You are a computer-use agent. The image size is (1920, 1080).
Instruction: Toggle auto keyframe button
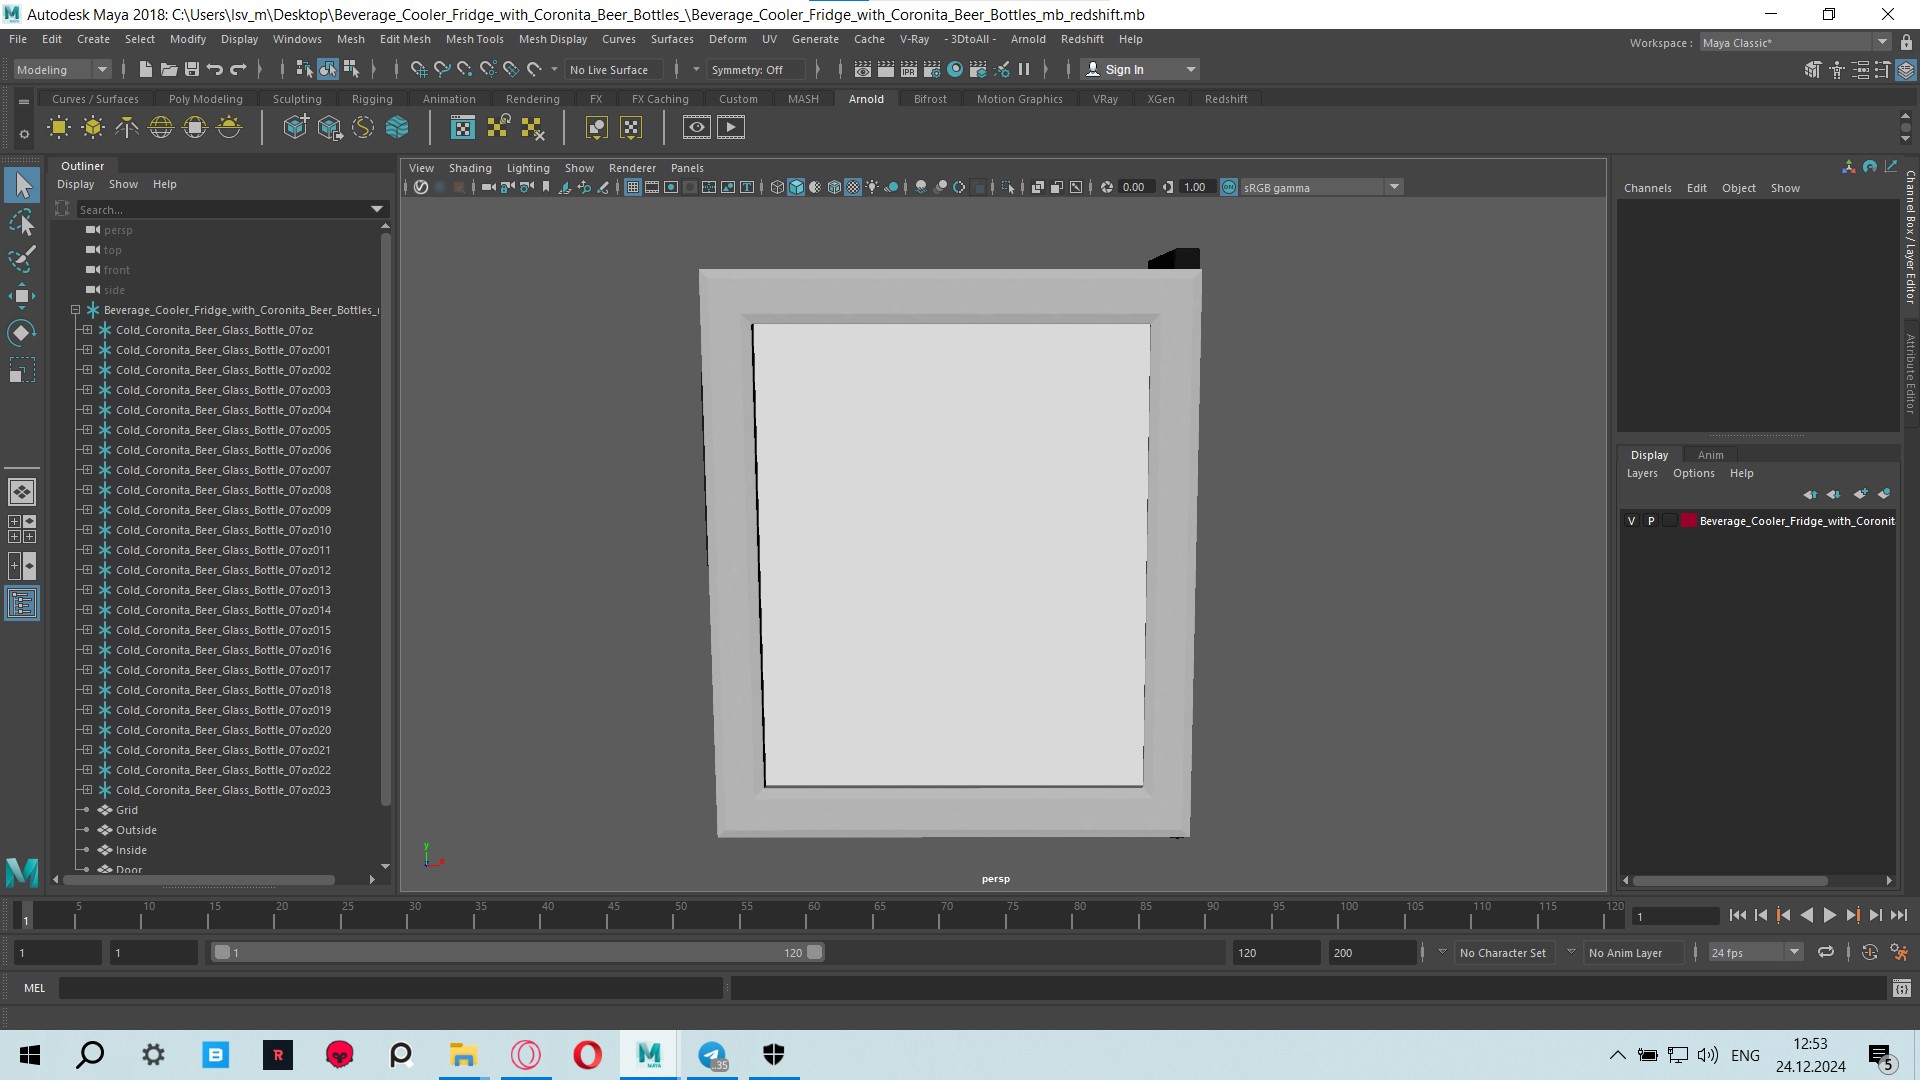click(x=1869, y=953)
